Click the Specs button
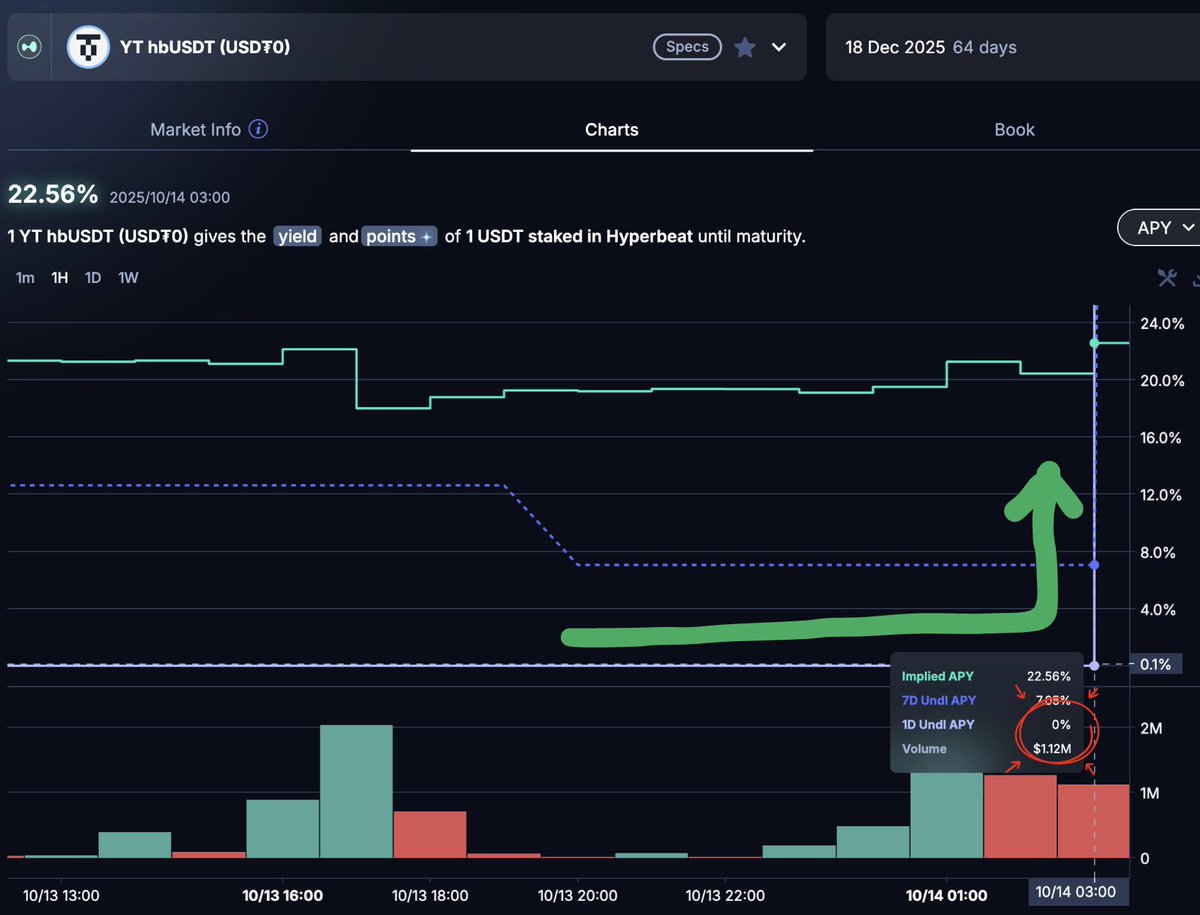Viewport: 1200px width, 915px height. (x=687, y=46)
